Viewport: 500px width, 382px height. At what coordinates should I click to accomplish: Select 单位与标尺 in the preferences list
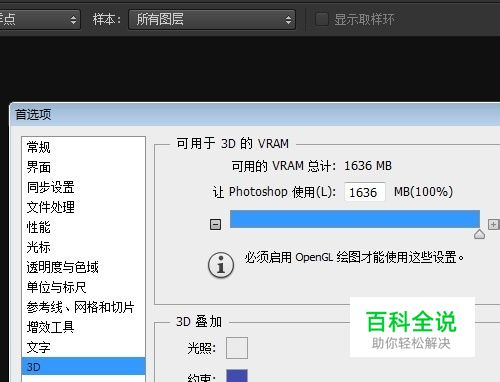(x=83, y=287)
